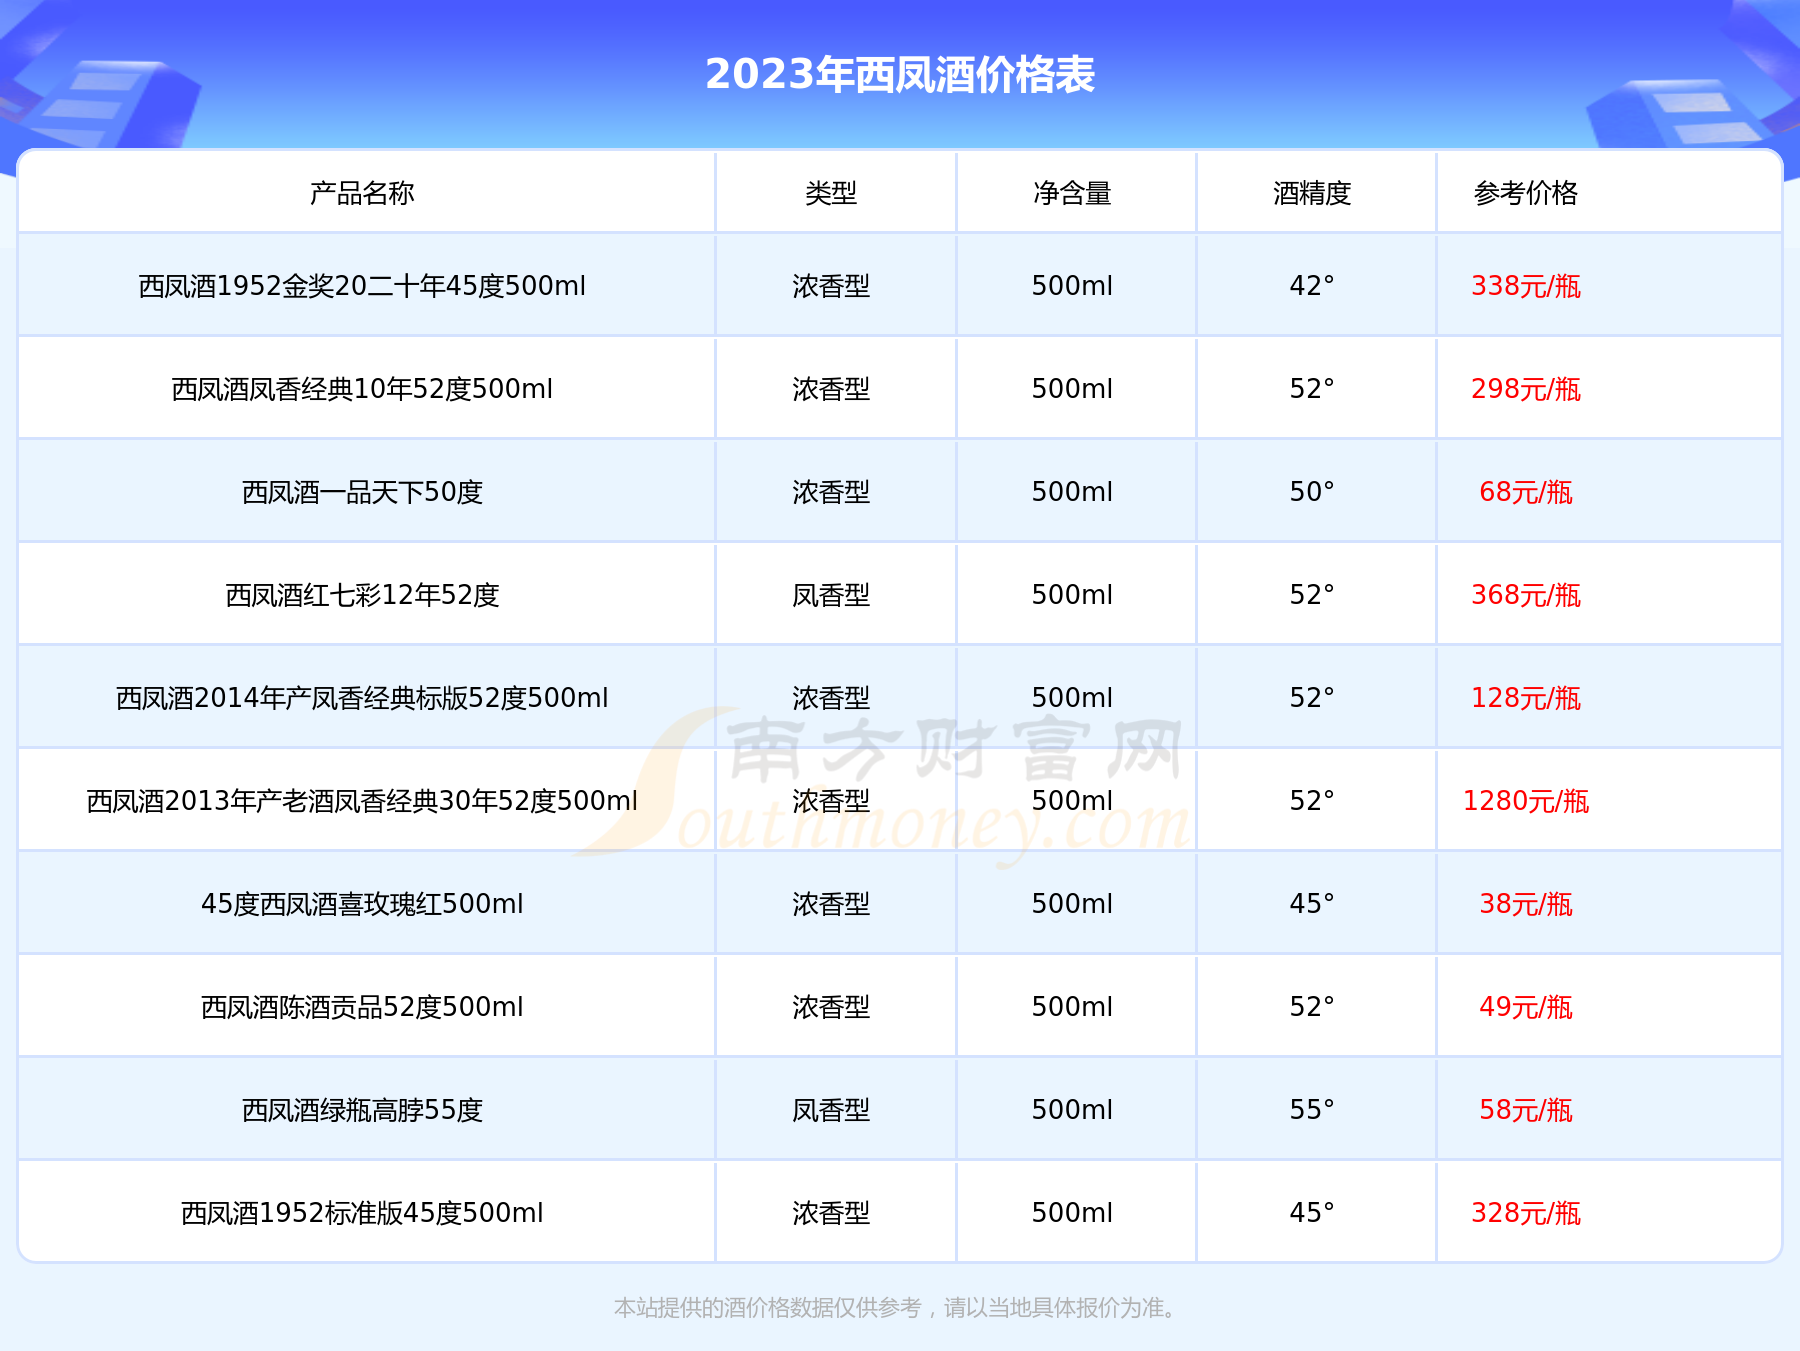Click the 68元/瓶 price

(x=1526, y=492)
